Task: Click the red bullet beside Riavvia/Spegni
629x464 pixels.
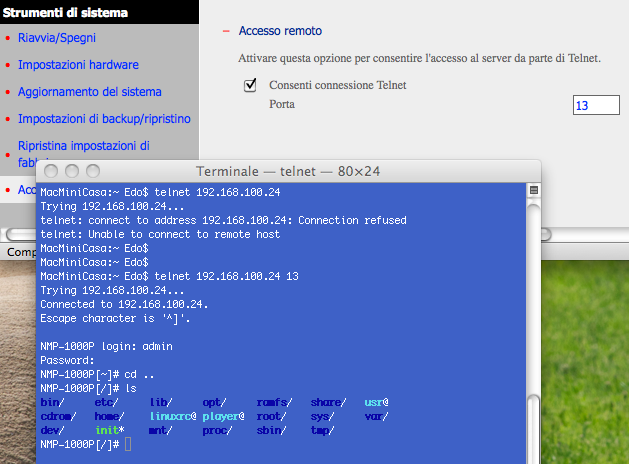Action: tap(8, 38)
